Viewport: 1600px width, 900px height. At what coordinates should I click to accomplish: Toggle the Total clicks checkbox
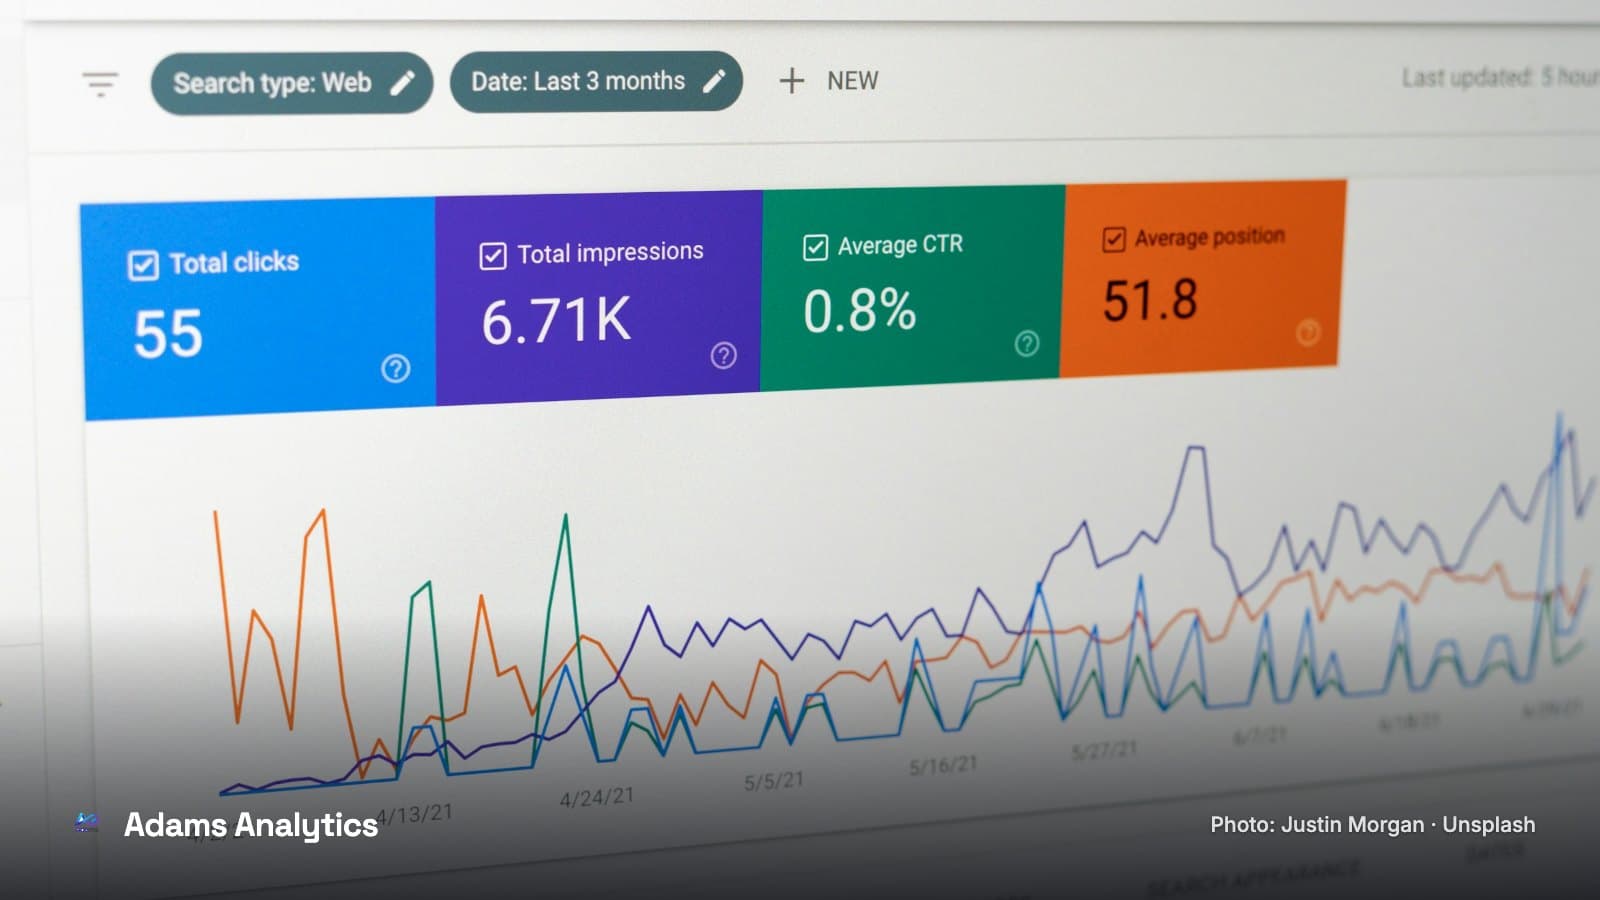tap(143, 265)
